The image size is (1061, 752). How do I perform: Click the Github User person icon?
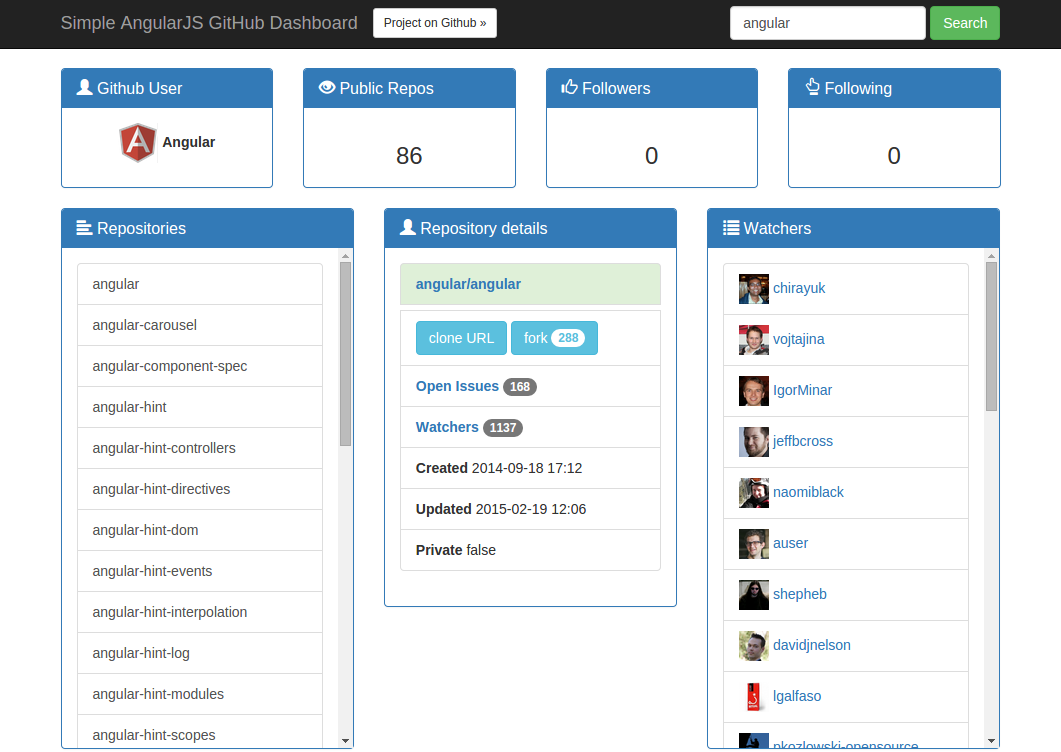tap(85, 87)
